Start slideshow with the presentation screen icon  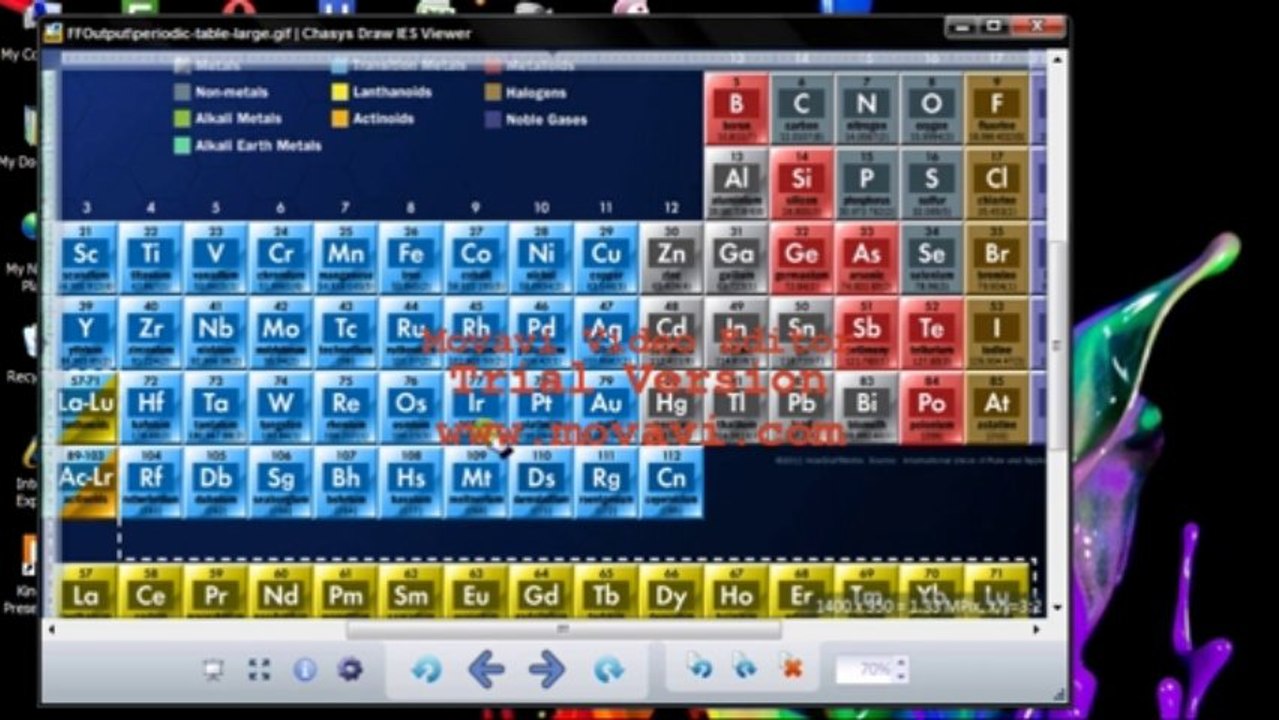213,670
